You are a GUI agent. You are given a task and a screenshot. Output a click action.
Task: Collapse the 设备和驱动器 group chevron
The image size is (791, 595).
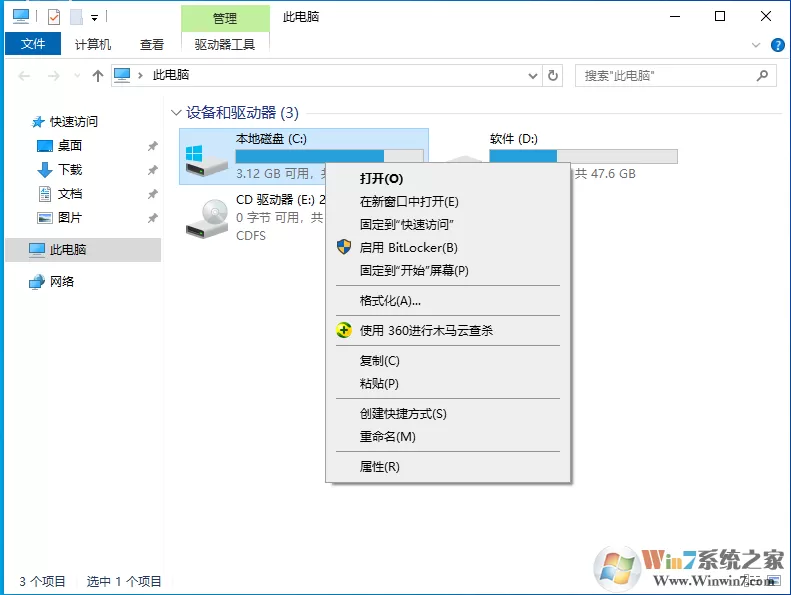pos(176,112)
